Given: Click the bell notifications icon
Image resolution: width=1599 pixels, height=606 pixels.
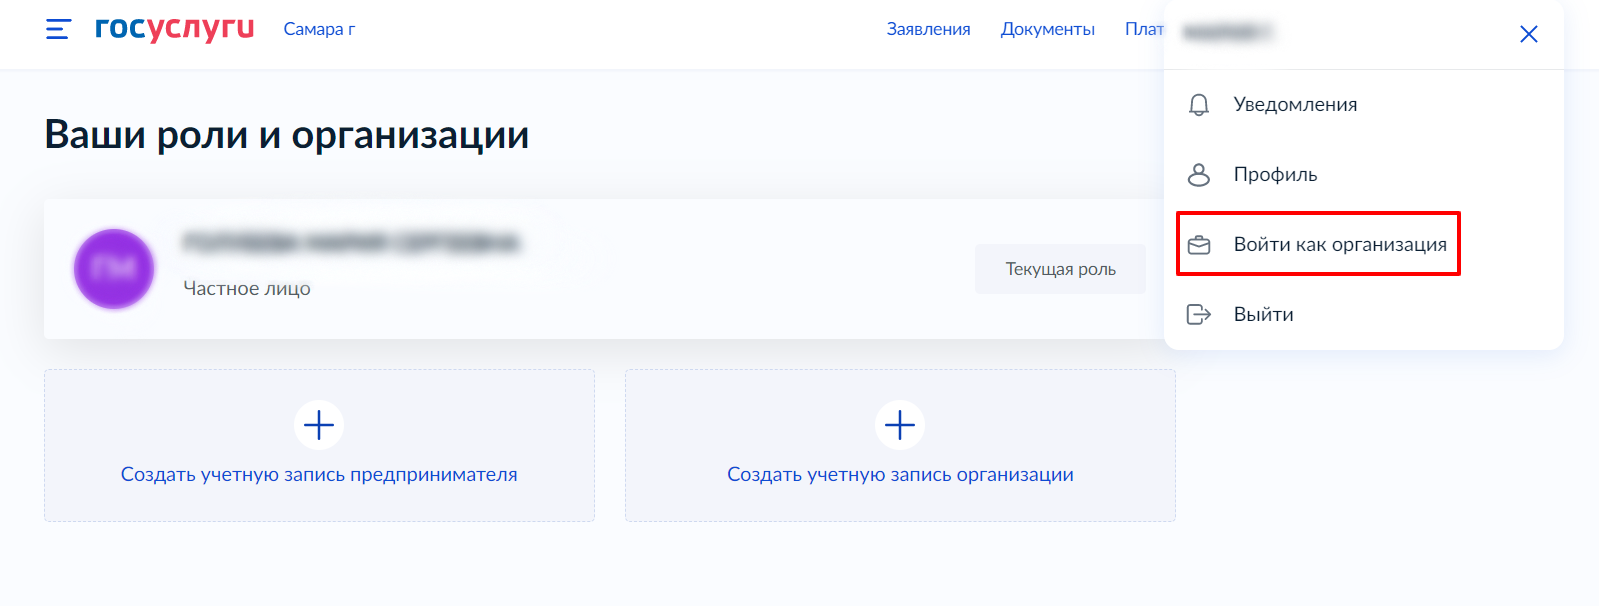Looking at the screenshot, I should click(x=1198, y=105).
